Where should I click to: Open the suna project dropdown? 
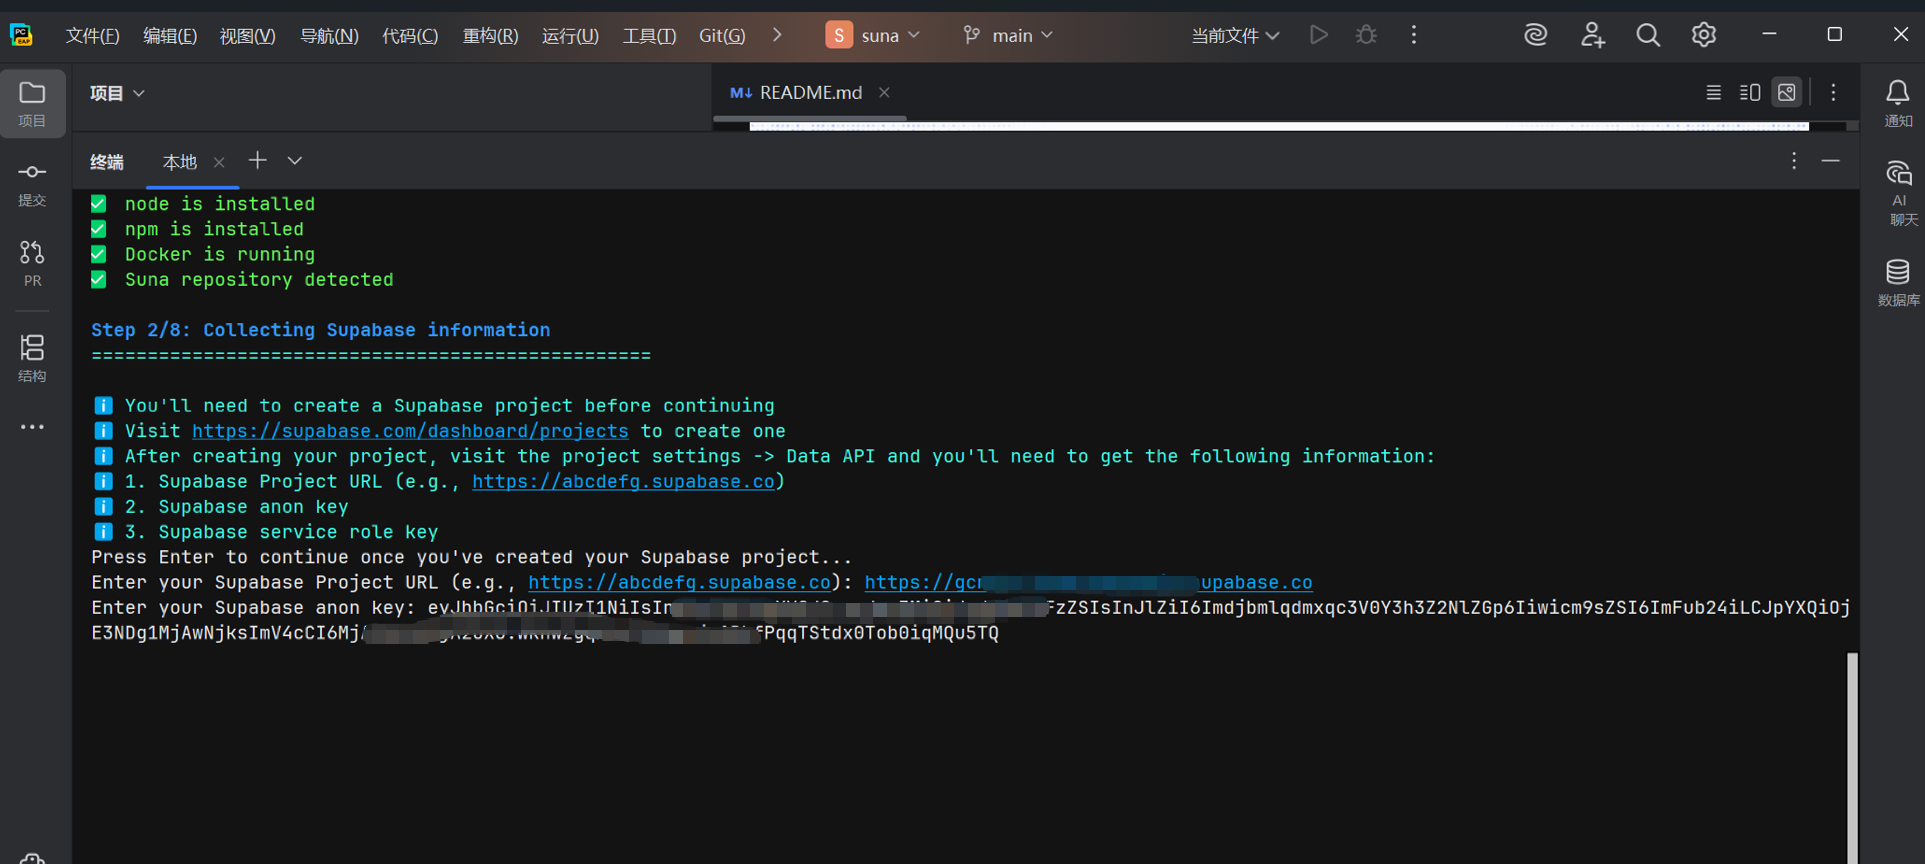tap(873, 35)
